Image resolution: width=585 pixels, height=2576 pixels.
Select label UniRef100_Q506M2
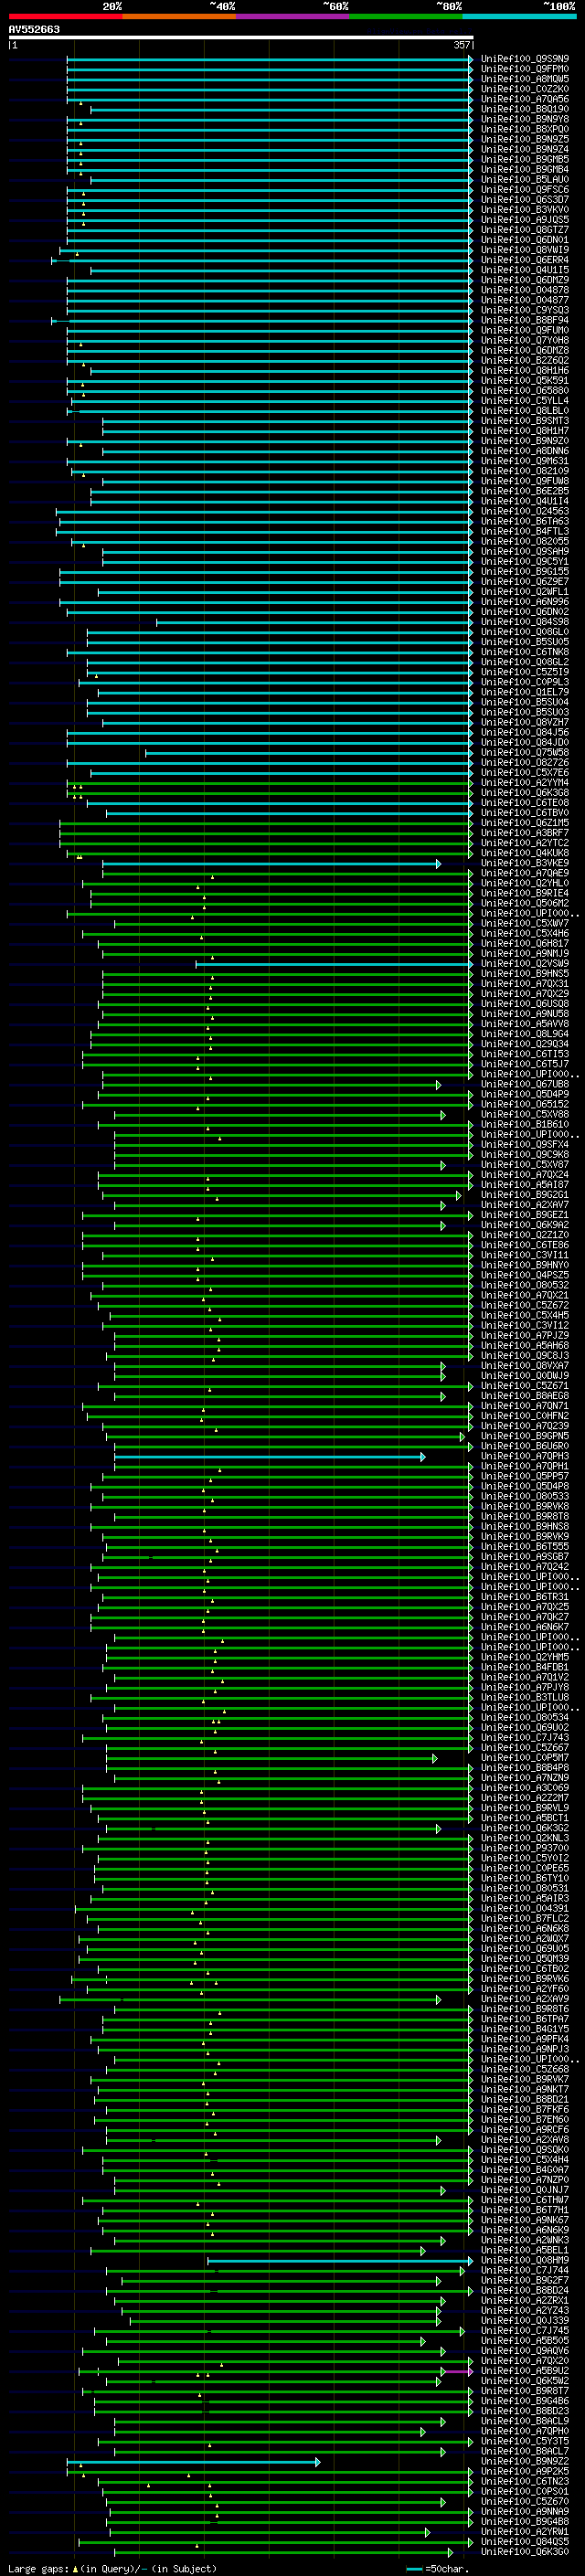pyautogui.click(x=525, y=903)
